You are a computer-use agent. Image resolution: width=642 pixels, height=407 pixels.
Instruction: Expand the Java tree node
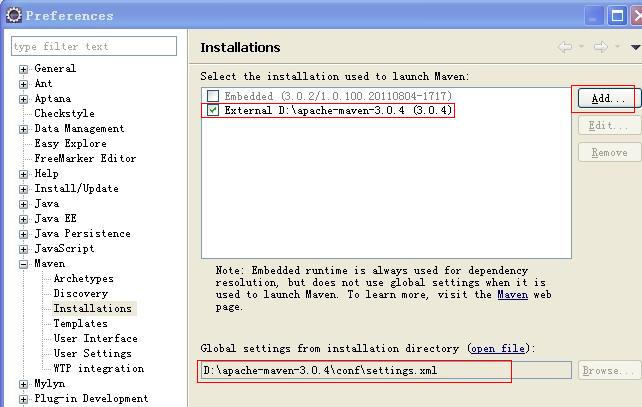tap(23, 204)
